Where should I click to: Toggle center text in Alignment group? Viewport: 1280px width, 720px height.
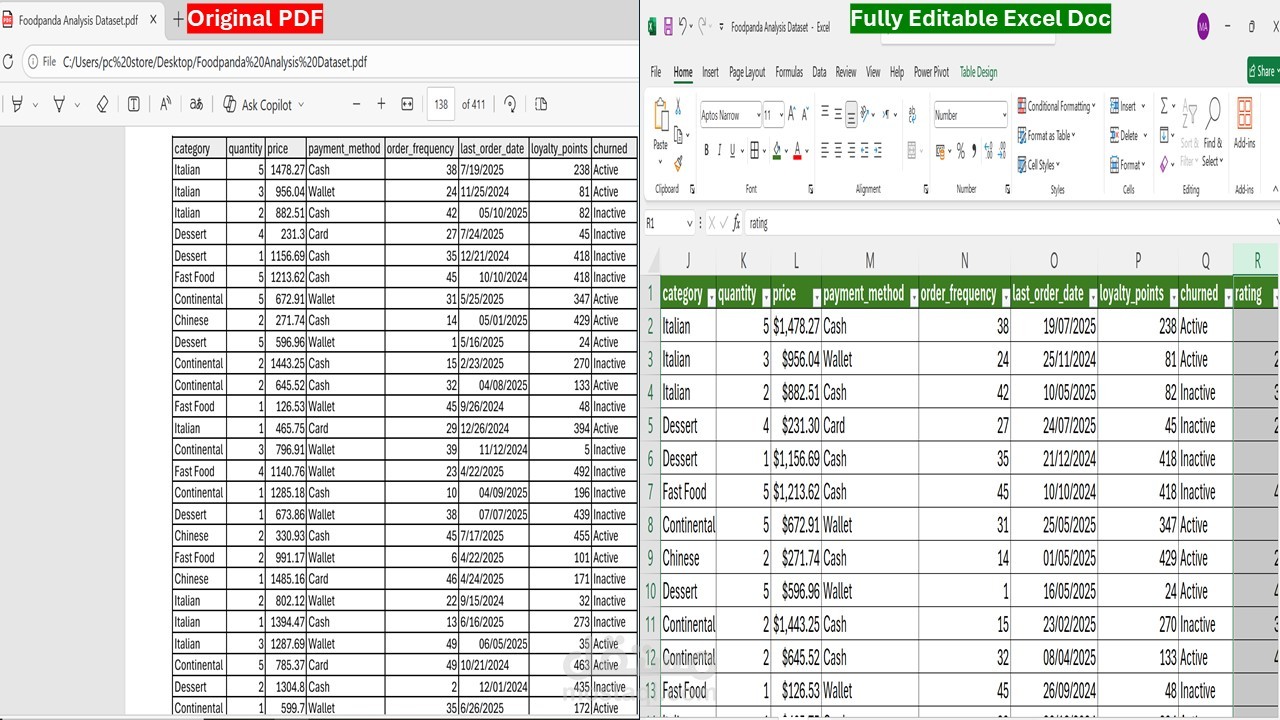click(x=838, y=151)
